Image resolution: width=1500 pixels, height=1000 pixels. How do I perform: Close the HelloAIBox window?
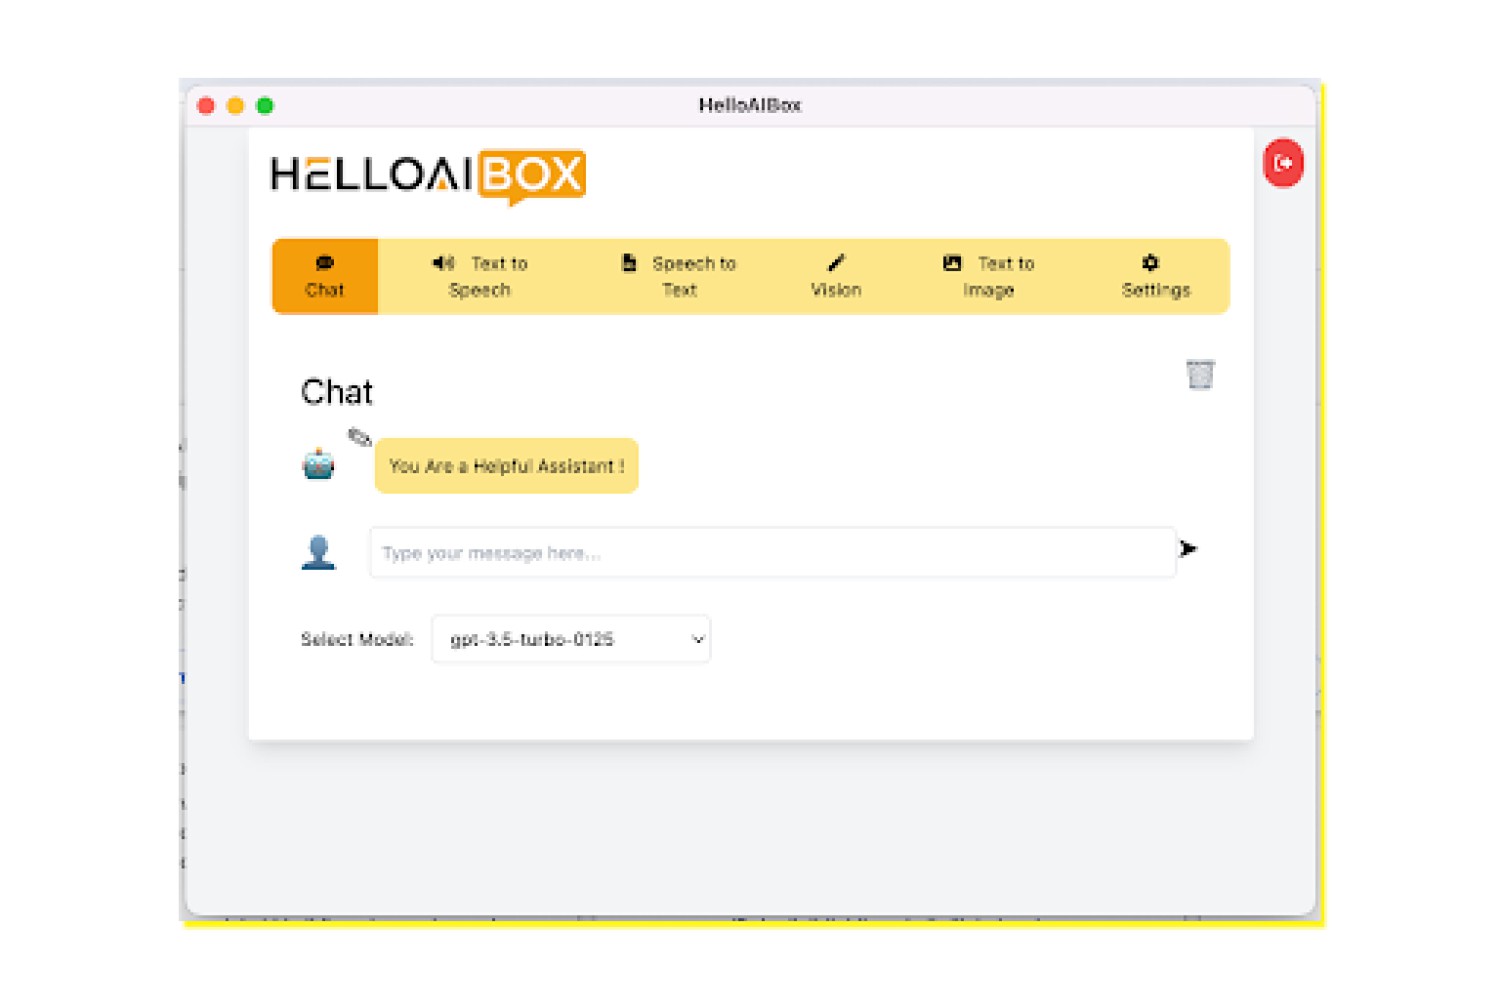[206, 106]
